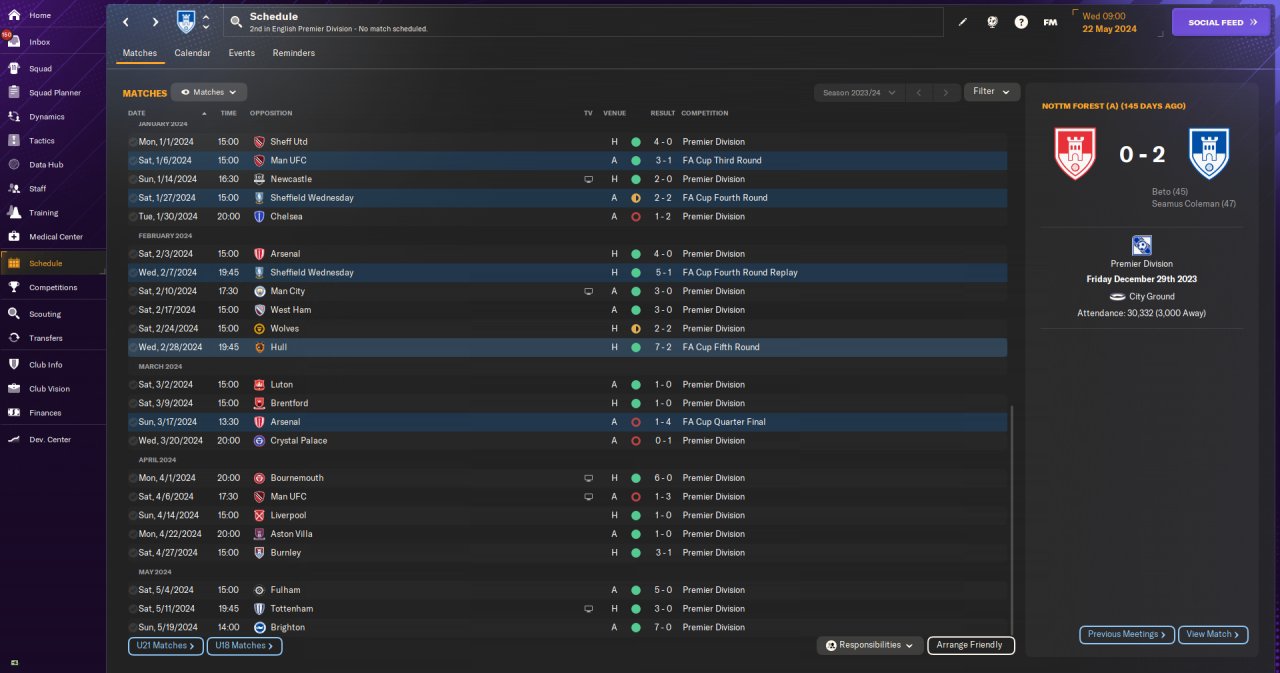Viewport: 1280px width, 673px height.
Task: Open Club Info in the sidebar
Action: tap(54, 365)
